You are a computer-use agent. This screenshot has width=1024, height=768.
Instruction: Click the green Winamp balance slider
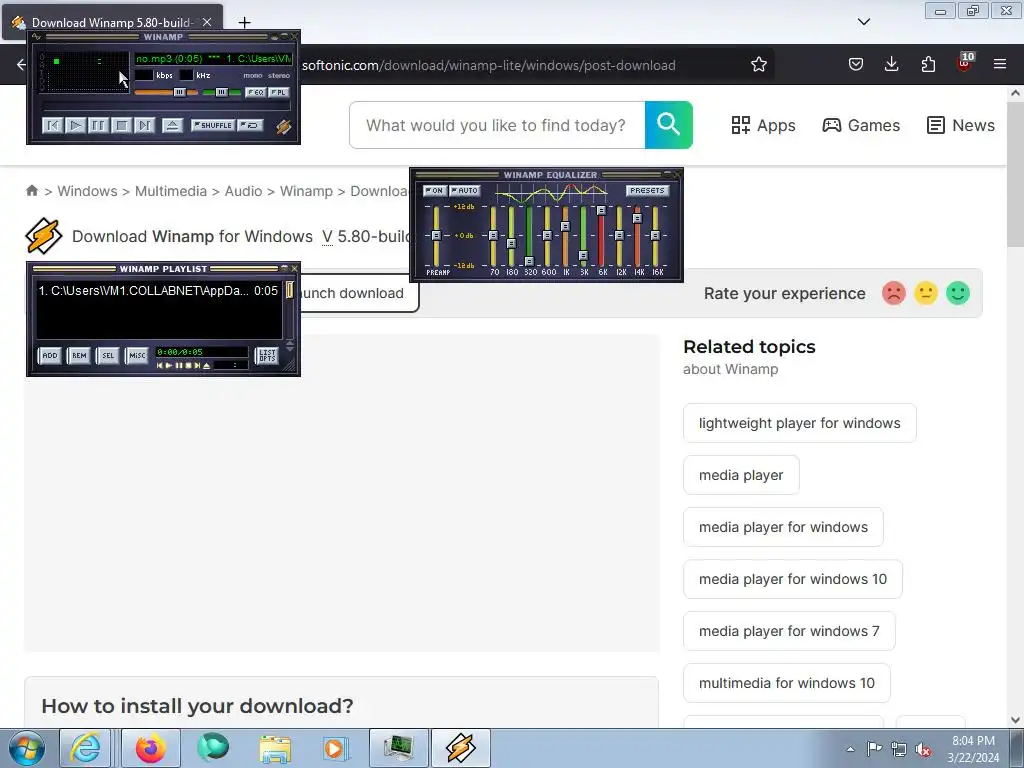[221, 92]
